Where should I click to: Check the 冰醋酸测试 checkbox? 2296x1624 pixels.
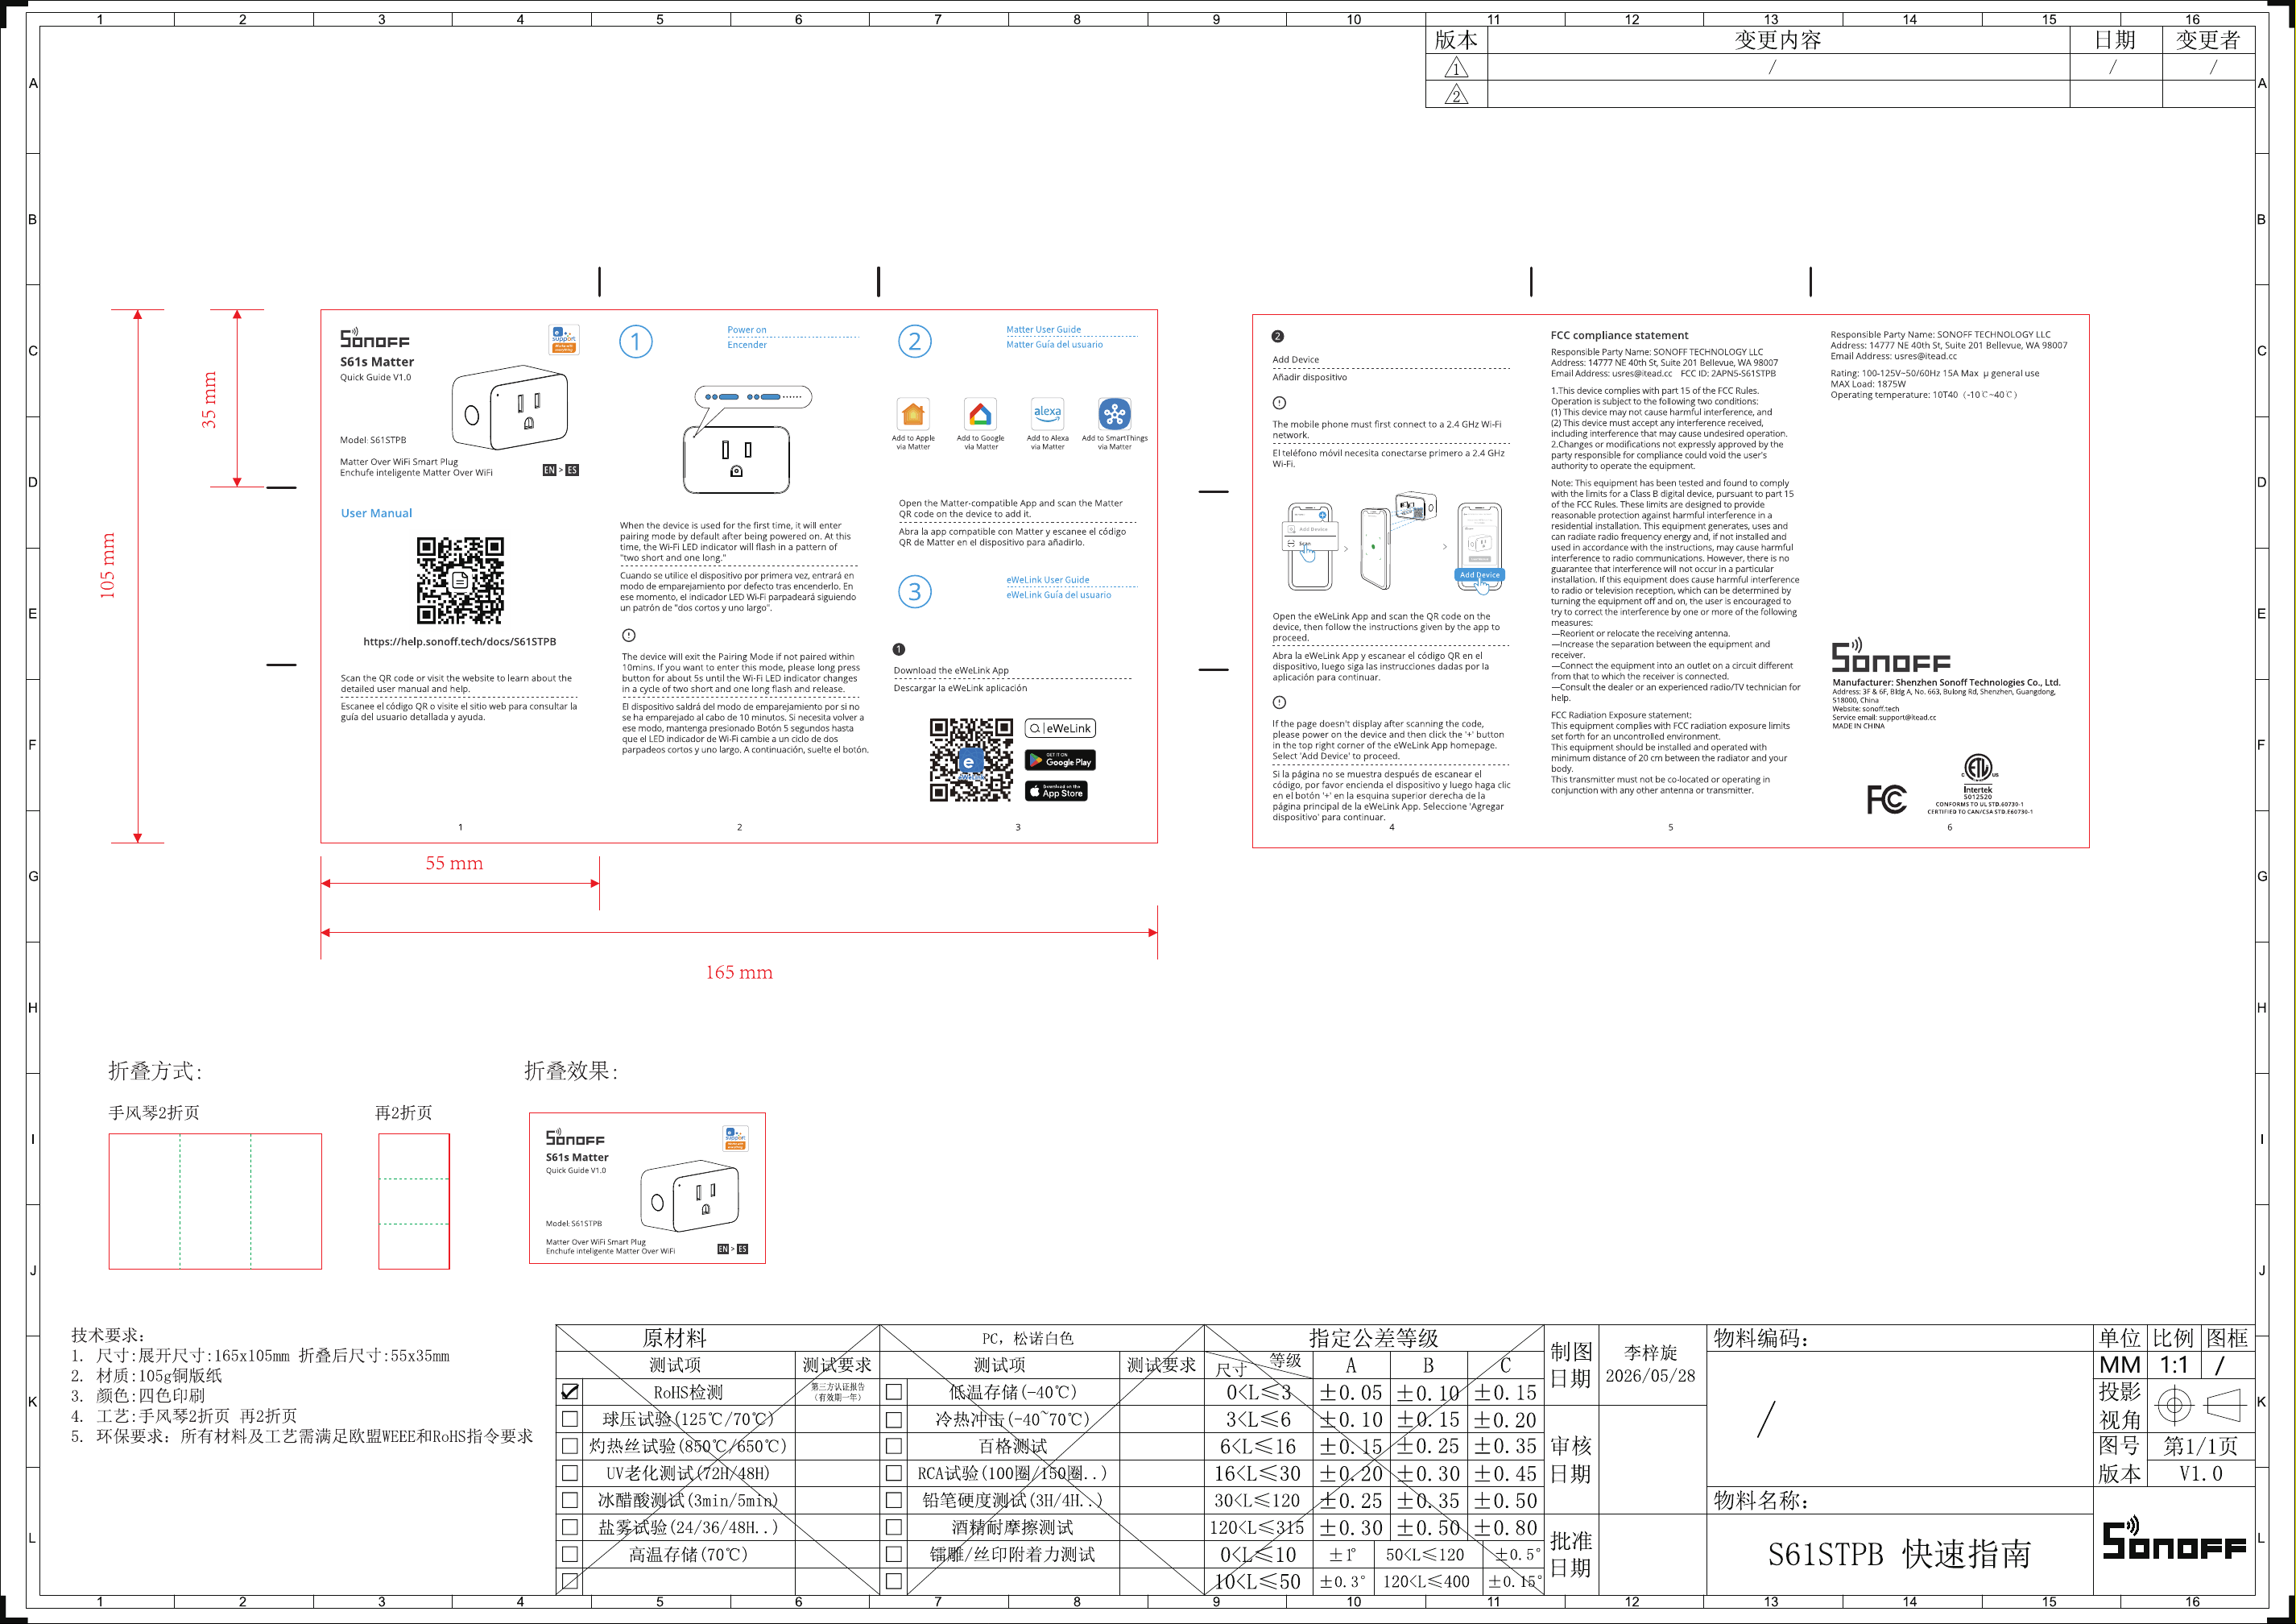[570, 1500]
